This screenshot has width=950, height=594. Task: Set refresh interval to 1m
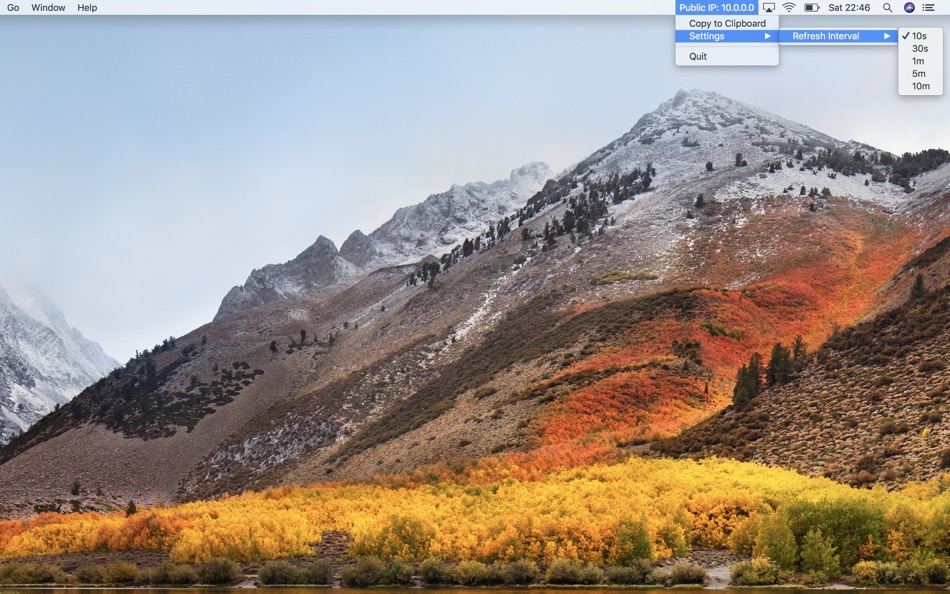coord(920,61)
